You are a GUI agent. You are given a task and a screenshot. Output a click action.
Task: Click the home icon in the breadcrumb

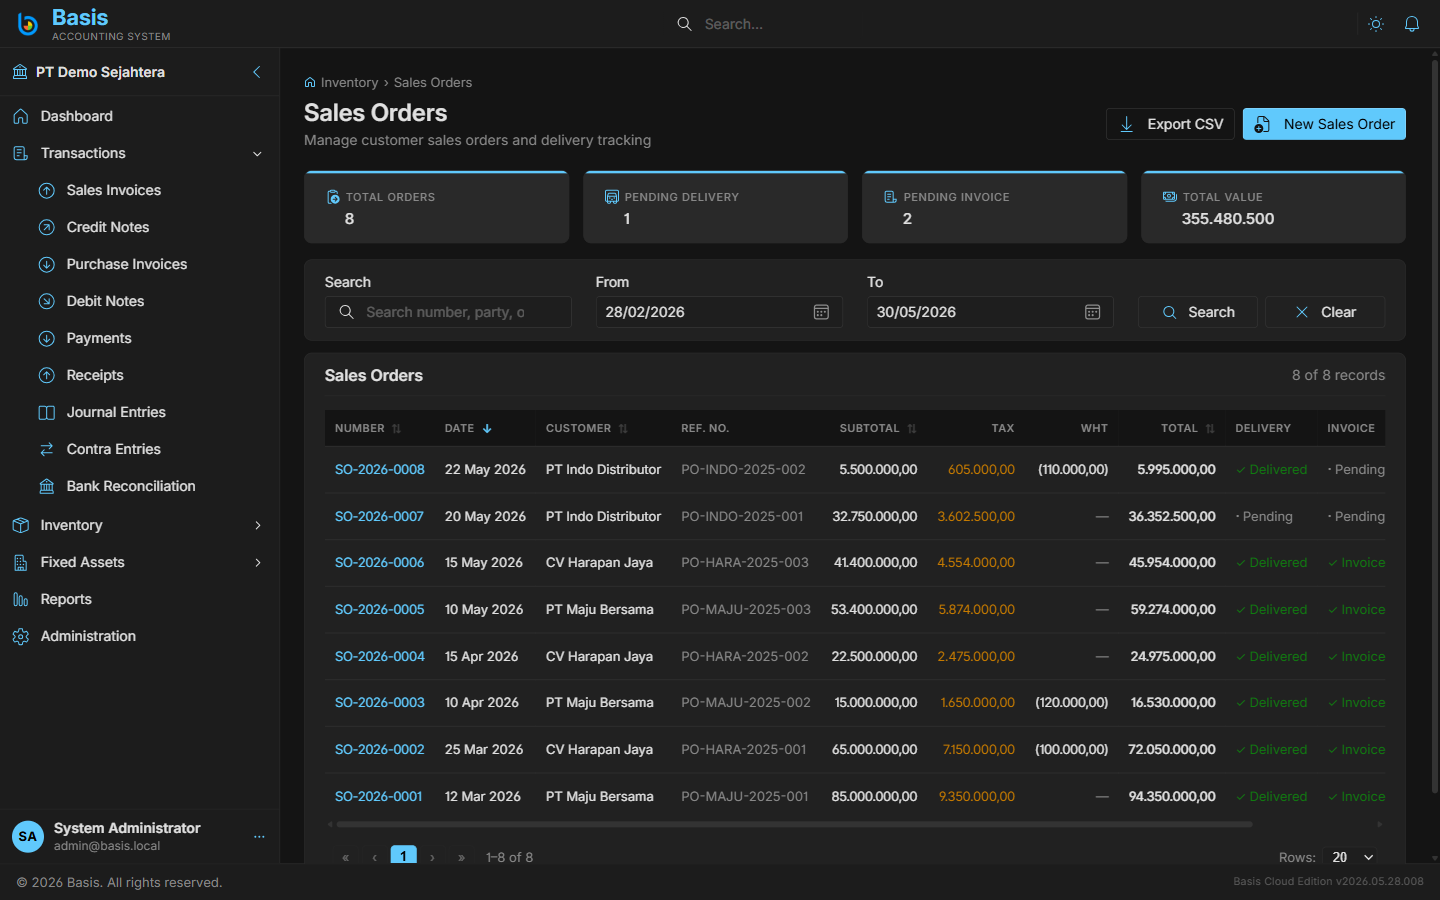(310, 83)
